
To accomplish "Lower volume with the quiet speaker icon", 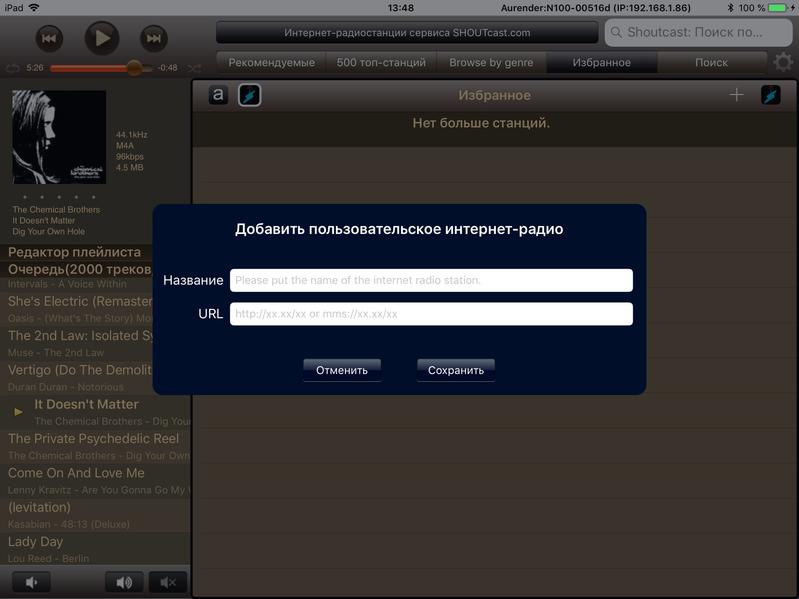I will (32, 582).
